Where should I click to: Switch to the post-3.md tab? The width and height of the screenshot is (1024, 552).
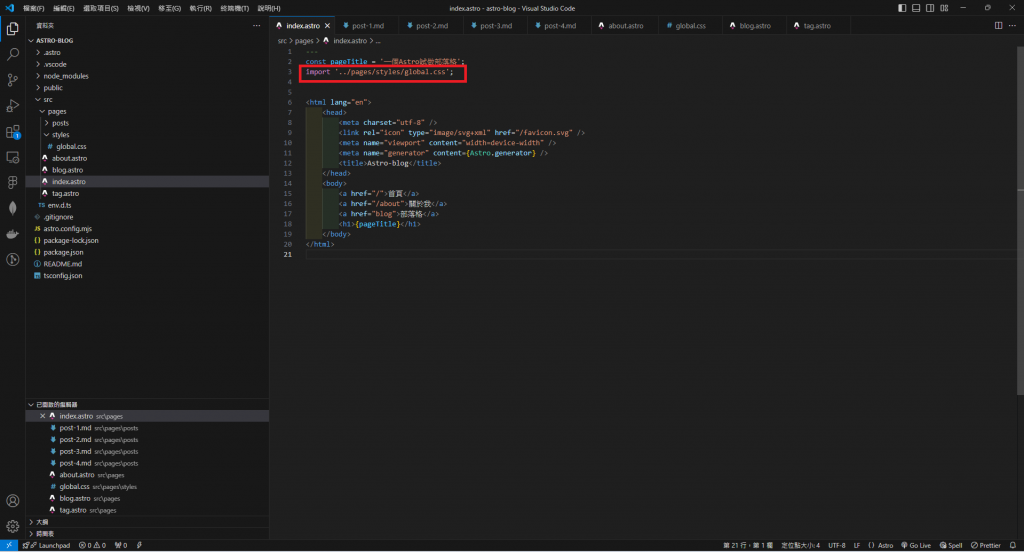[495, 25]
